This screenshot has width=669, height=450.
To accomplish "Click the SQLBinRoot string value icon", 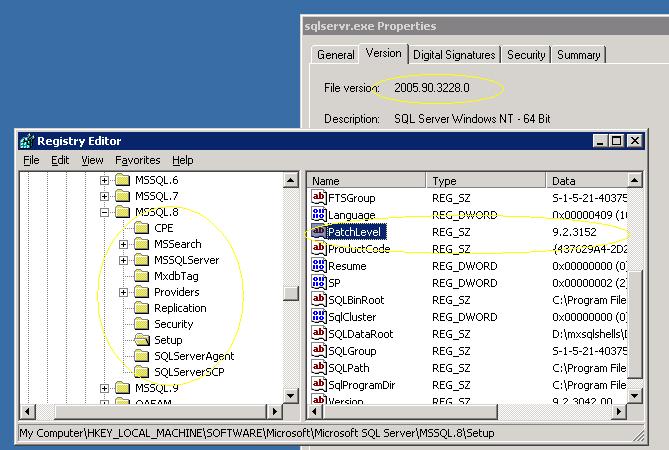I will click(319, 300).
